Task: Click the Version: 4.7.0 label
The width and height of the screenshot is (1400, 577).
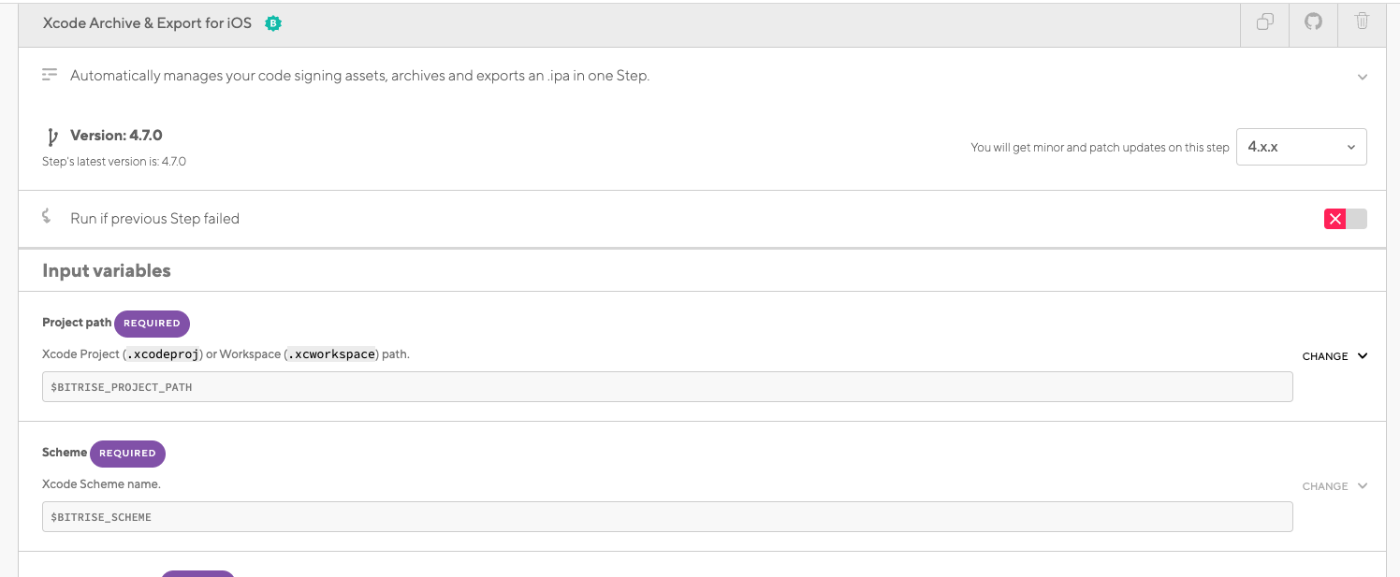Action: [x=116, y=136]
